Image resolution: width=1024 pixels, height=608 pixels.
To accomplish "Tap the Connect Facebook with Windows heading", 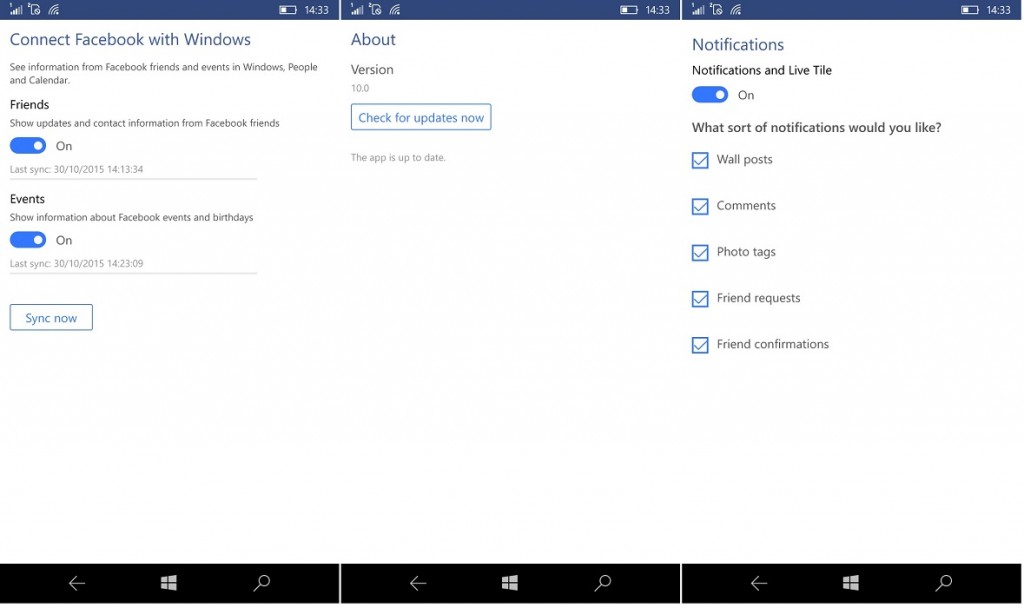I will coord(130,39).
